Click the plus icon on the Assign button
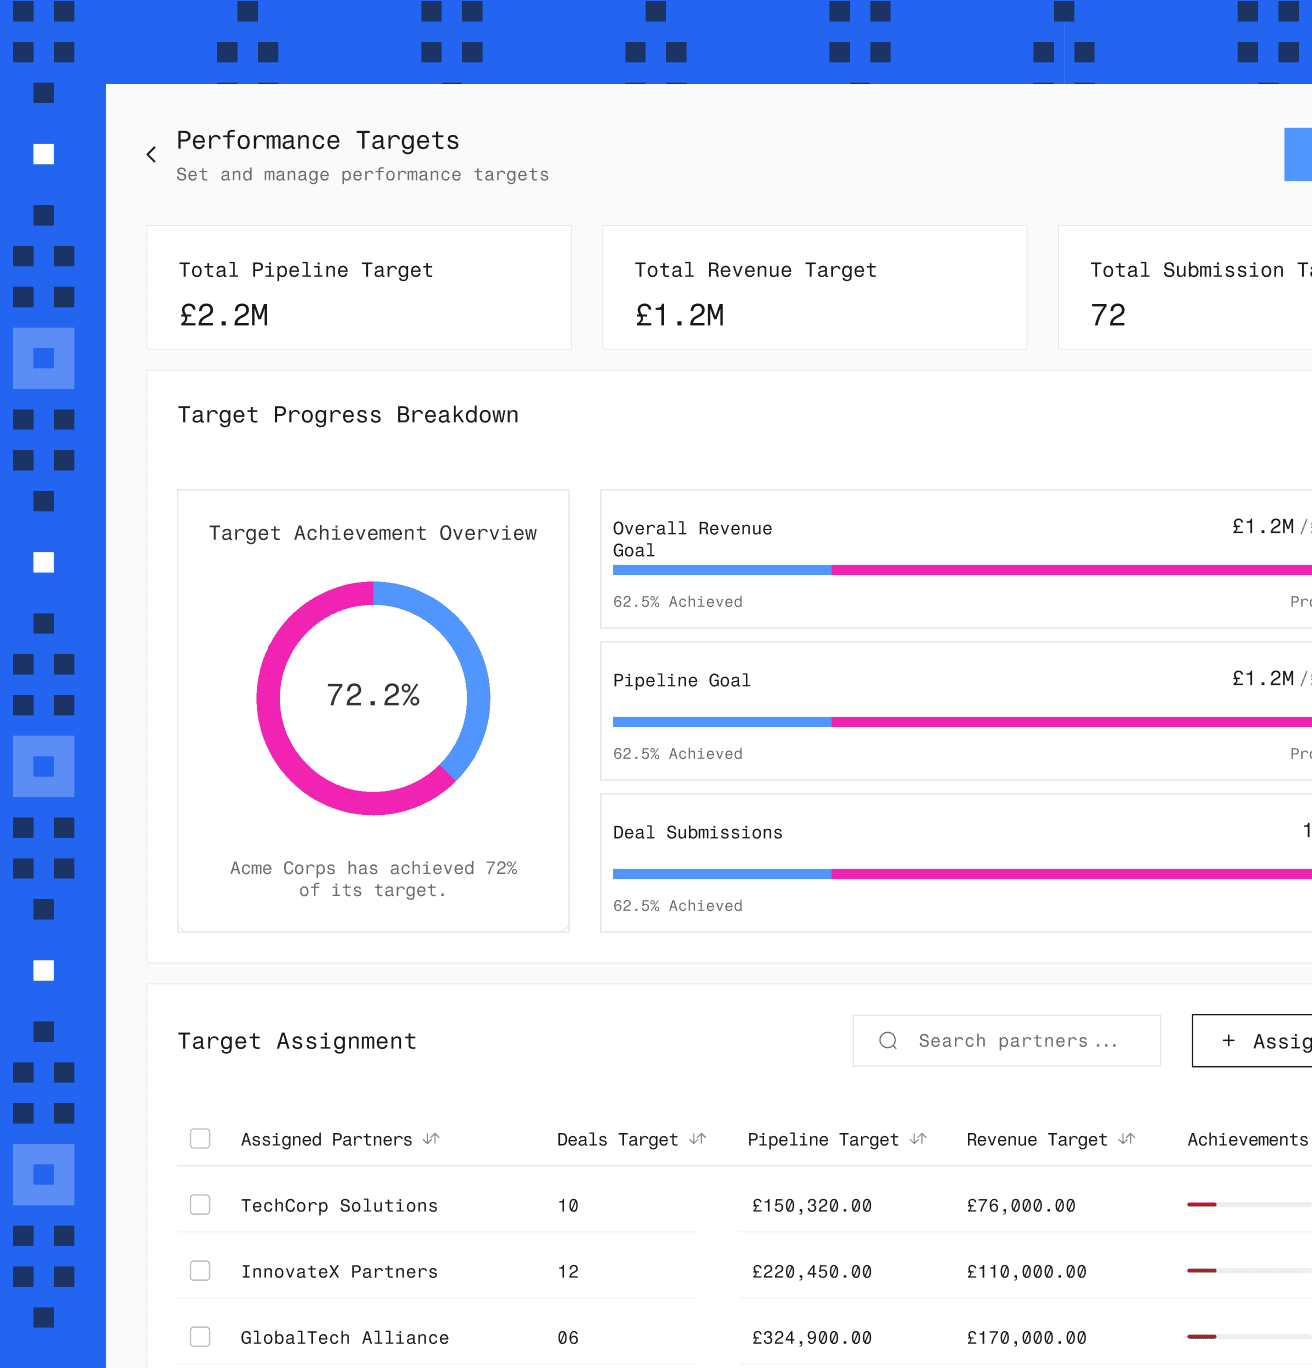Image resolution: width=1312 pixels, height=1368 pixels. click(1229, 1041)
